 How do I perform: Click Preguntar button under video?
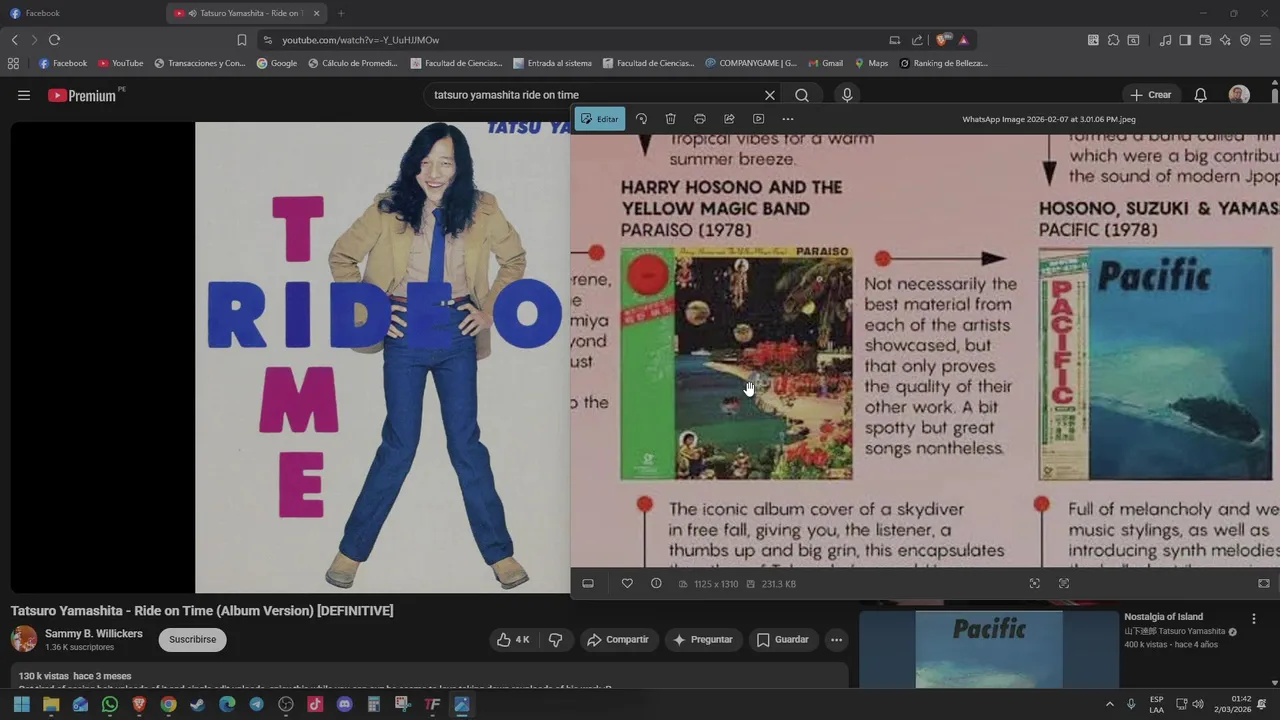[x=703, y=640]
